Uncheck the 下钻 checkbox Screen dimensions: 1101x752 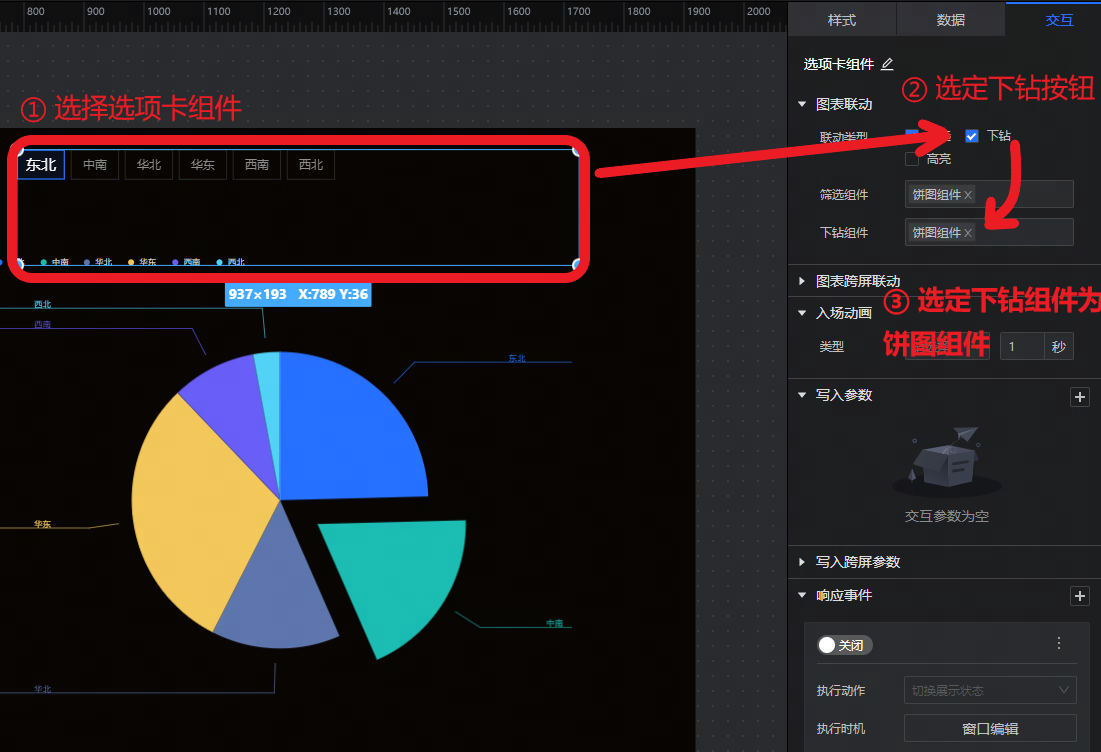[x=972, y=136]
